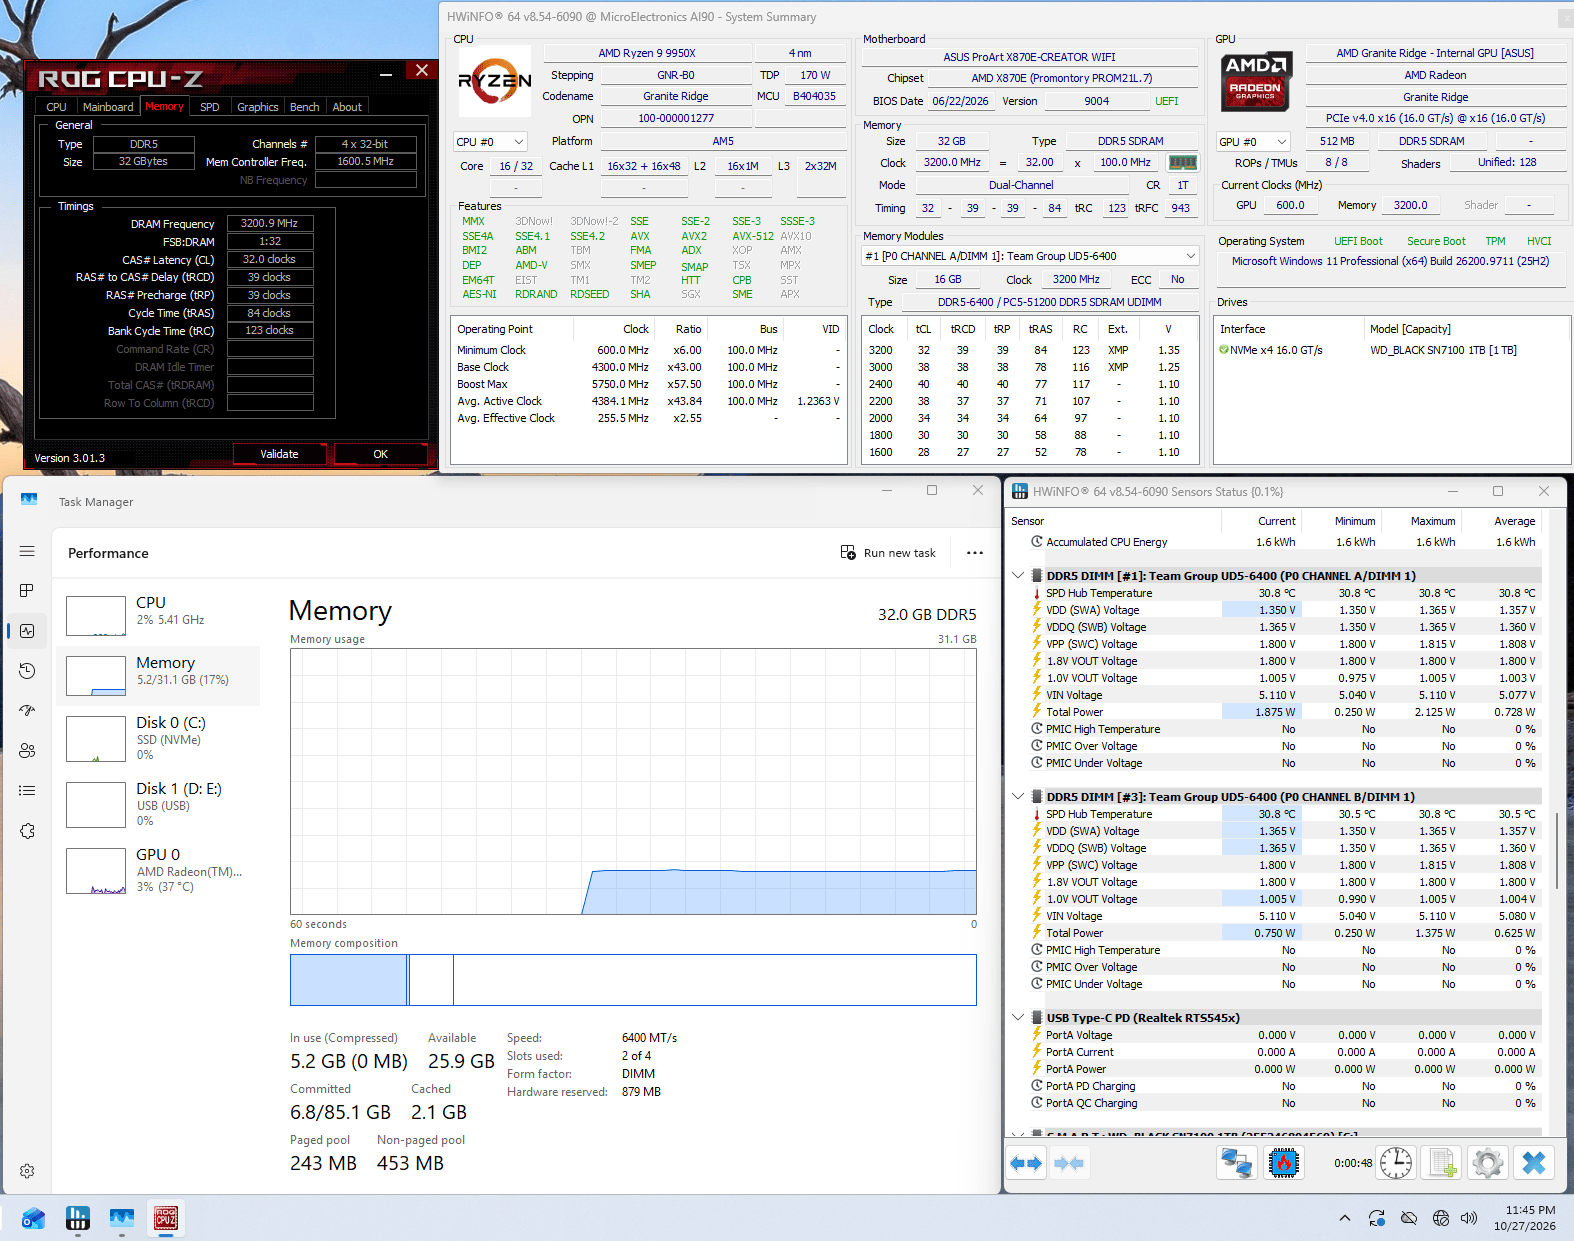Click HWiNFO remote network monitors icon
This screenshot has width=1574, height=1241.
1237,1163
